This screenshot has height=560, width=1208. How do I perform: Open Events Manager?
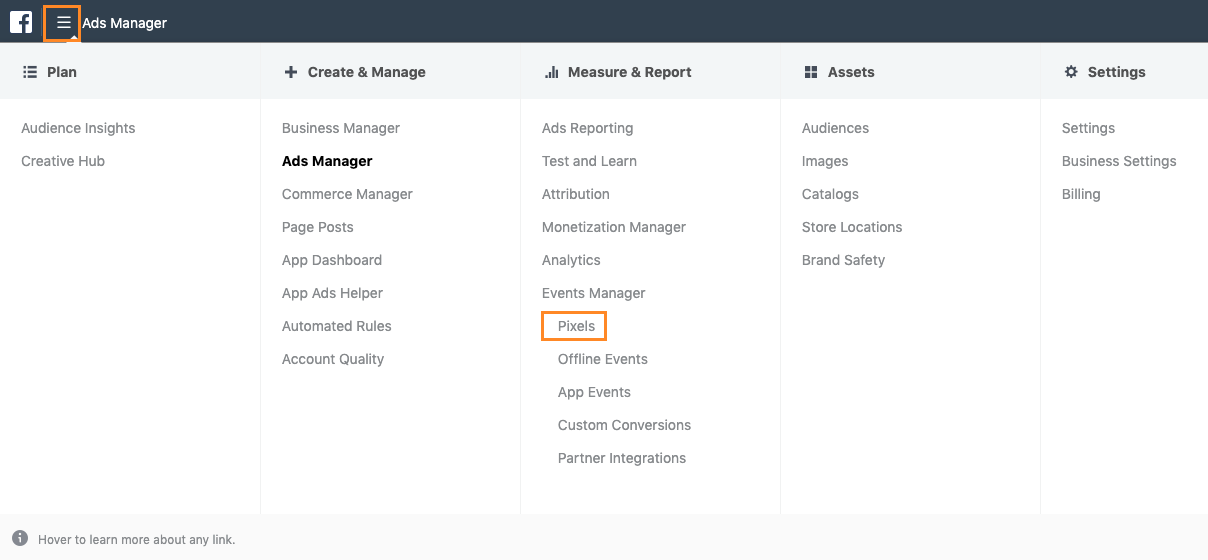click(x=594, y=293)
